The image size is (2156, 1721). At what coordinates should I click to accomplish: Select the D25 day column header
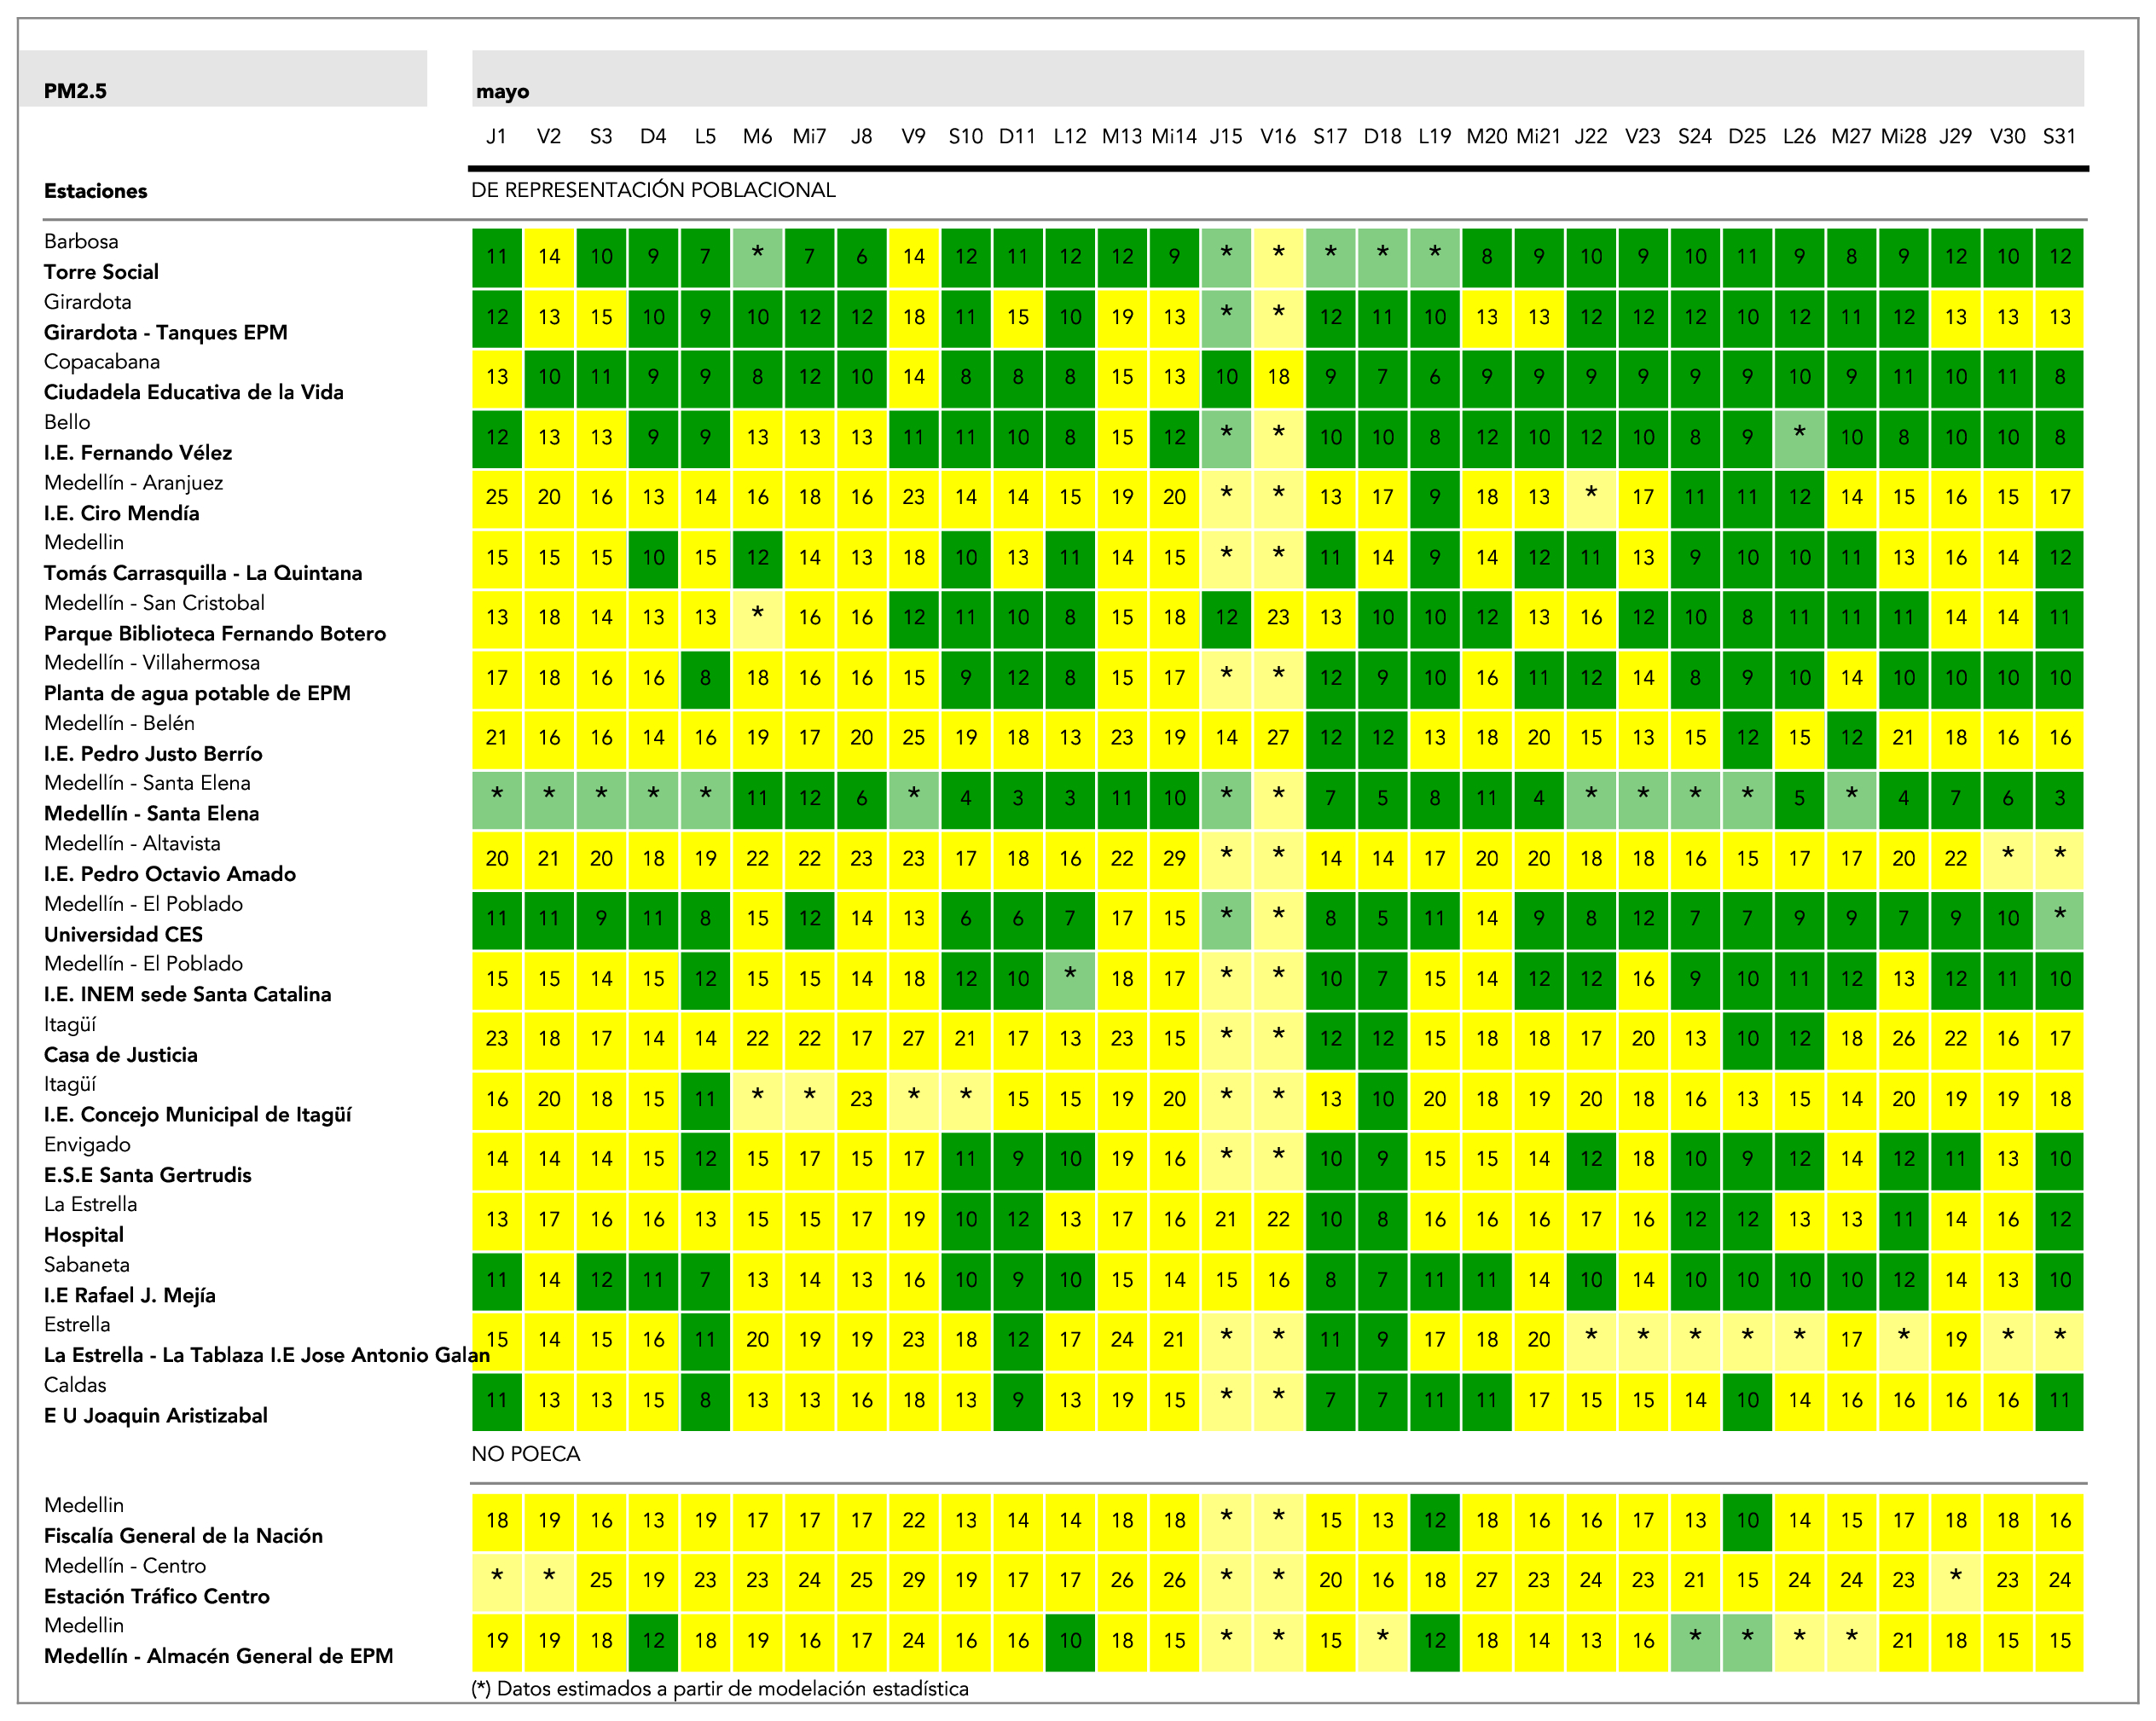point(1747,137)
